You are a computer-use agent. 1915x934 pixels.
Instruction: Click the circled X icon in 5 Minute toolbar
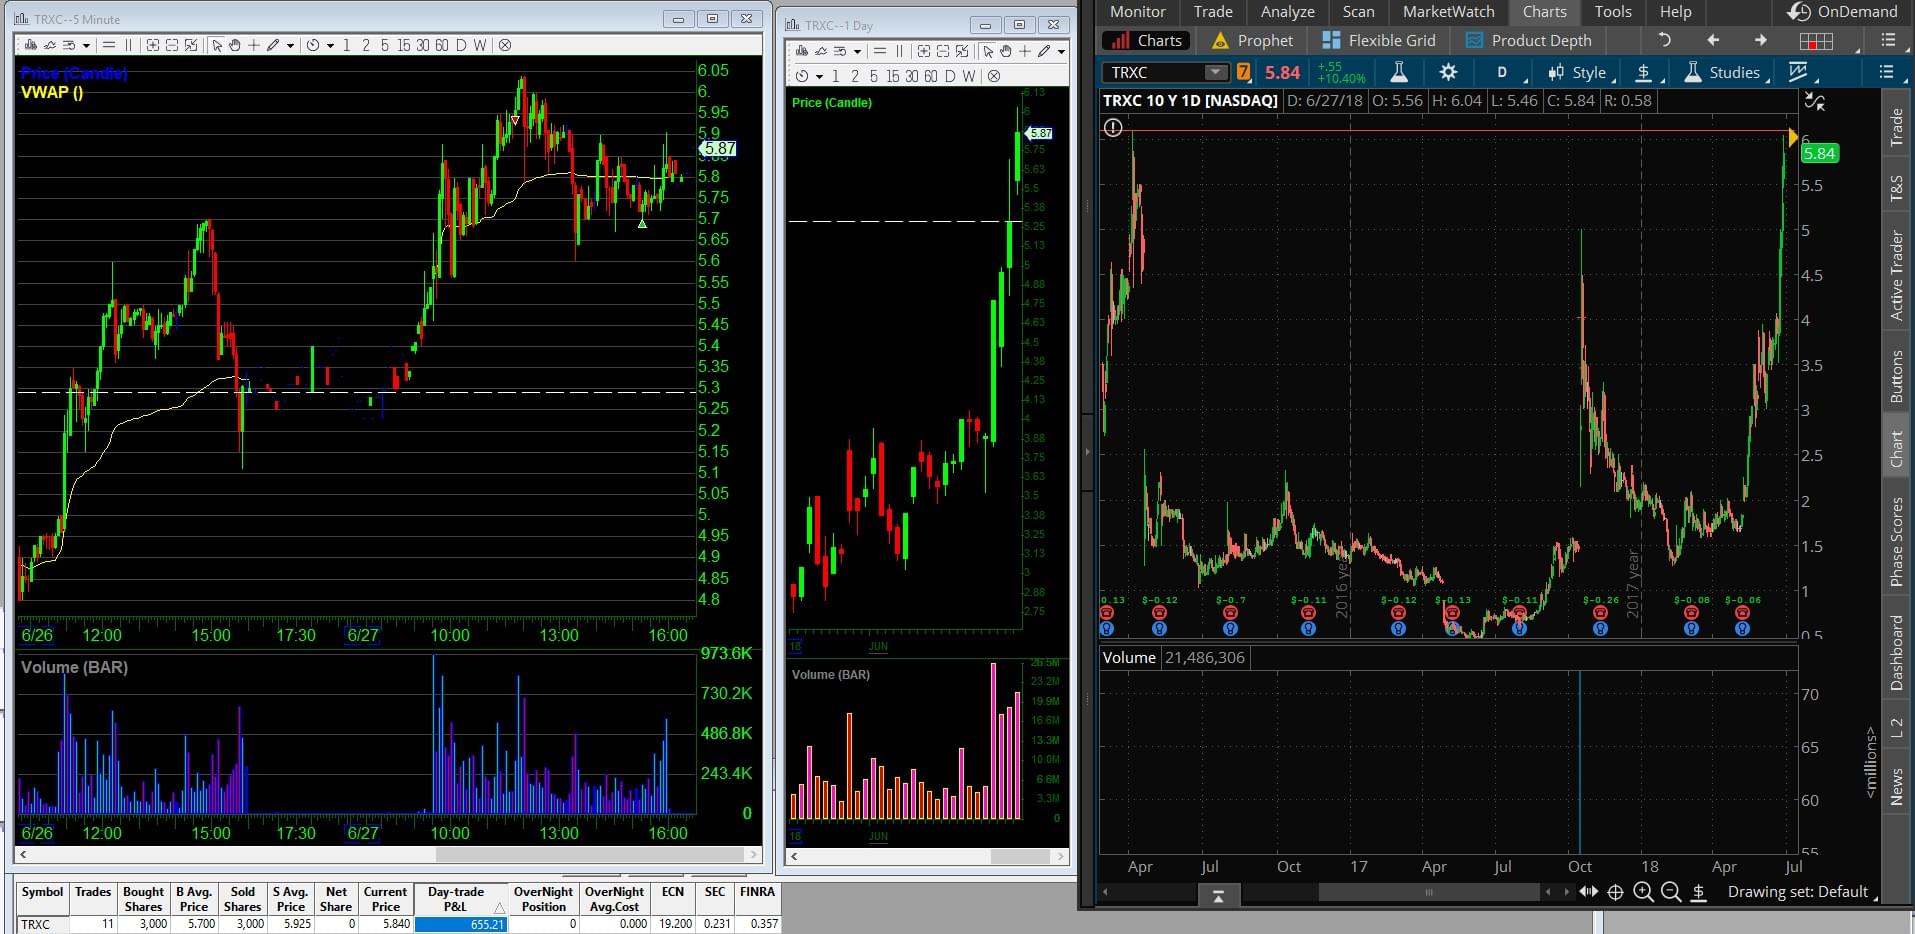coord(505,45)
